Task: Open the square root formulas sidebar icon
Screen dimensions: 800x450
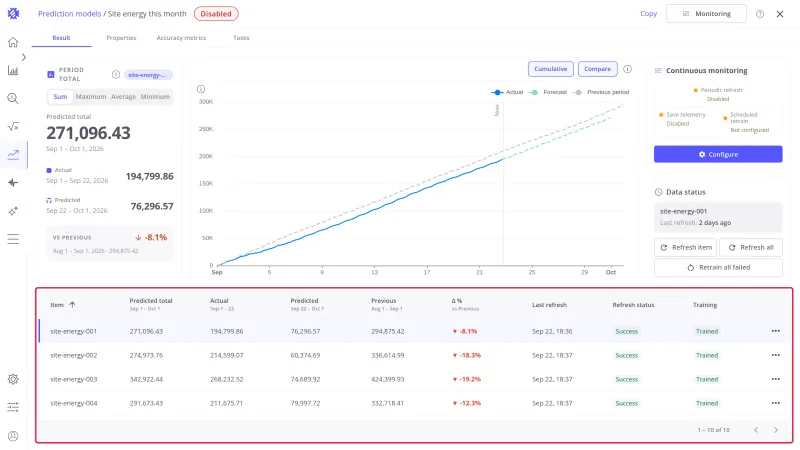Action: [13, 127]
